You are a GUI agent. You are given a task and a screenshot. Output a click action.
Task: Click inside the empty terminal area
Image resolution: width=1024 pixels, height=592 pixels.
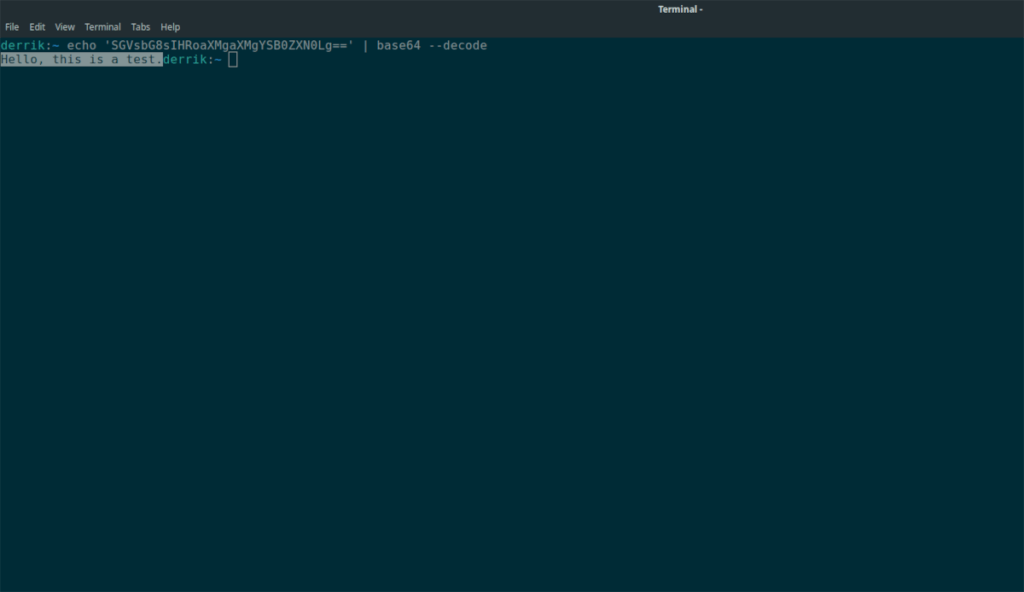pyautogui.click(x=500, y=300)
